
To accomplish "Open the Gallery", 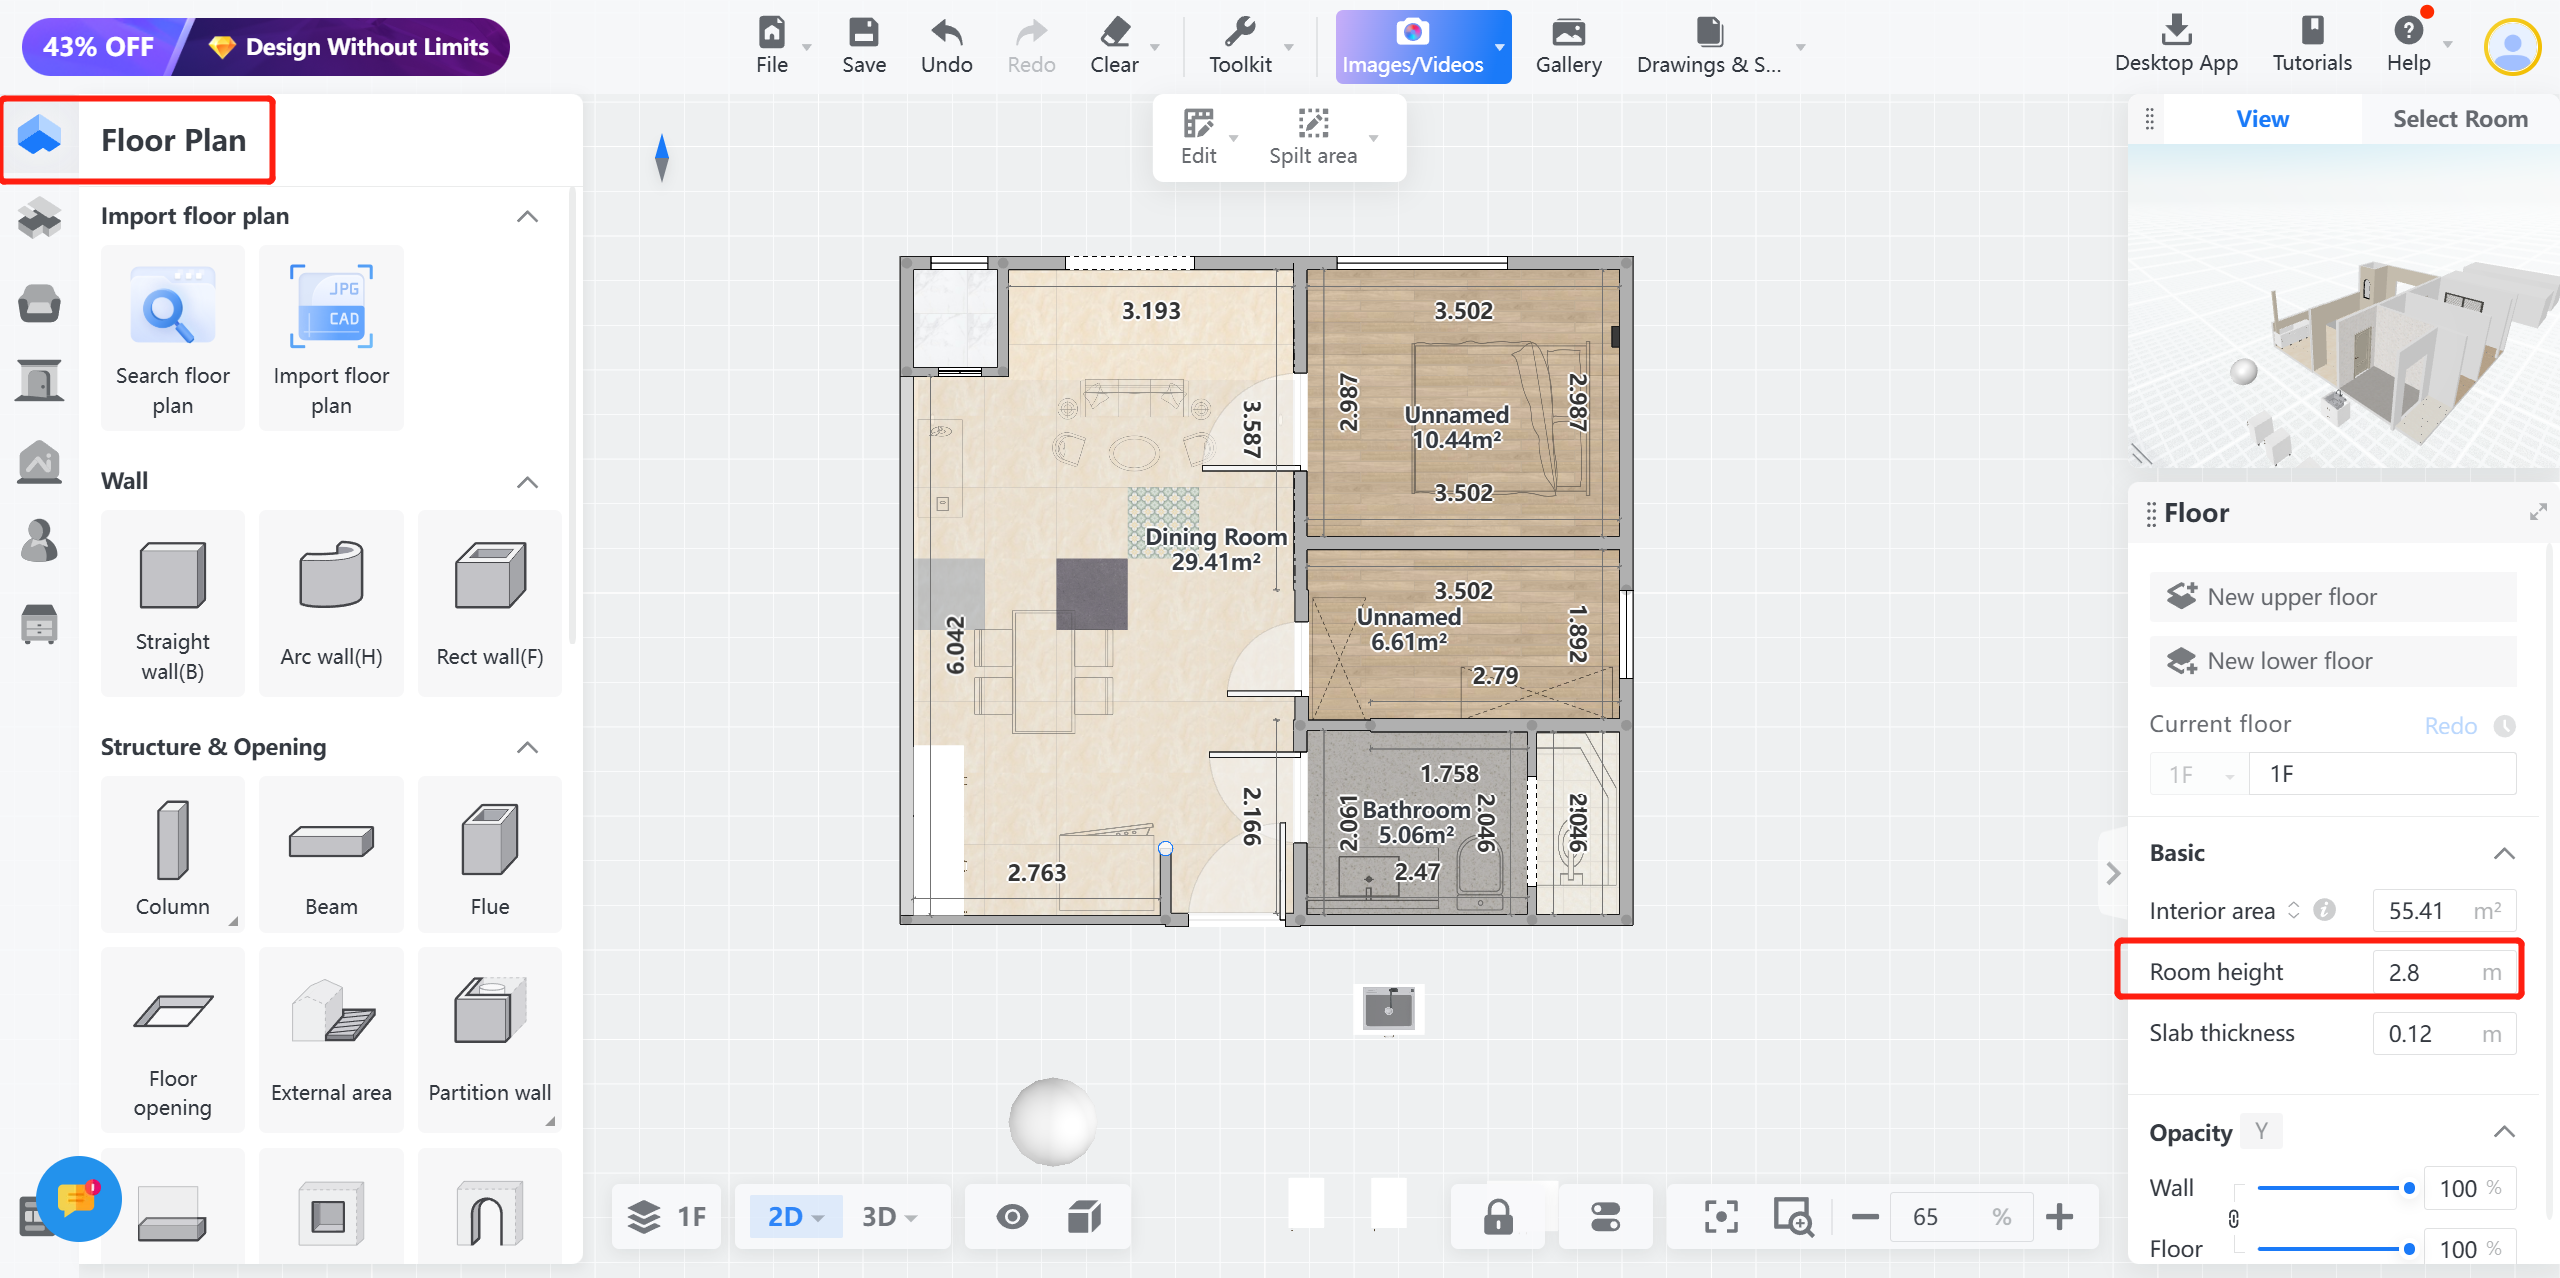I will click(x=1568, y=45).
